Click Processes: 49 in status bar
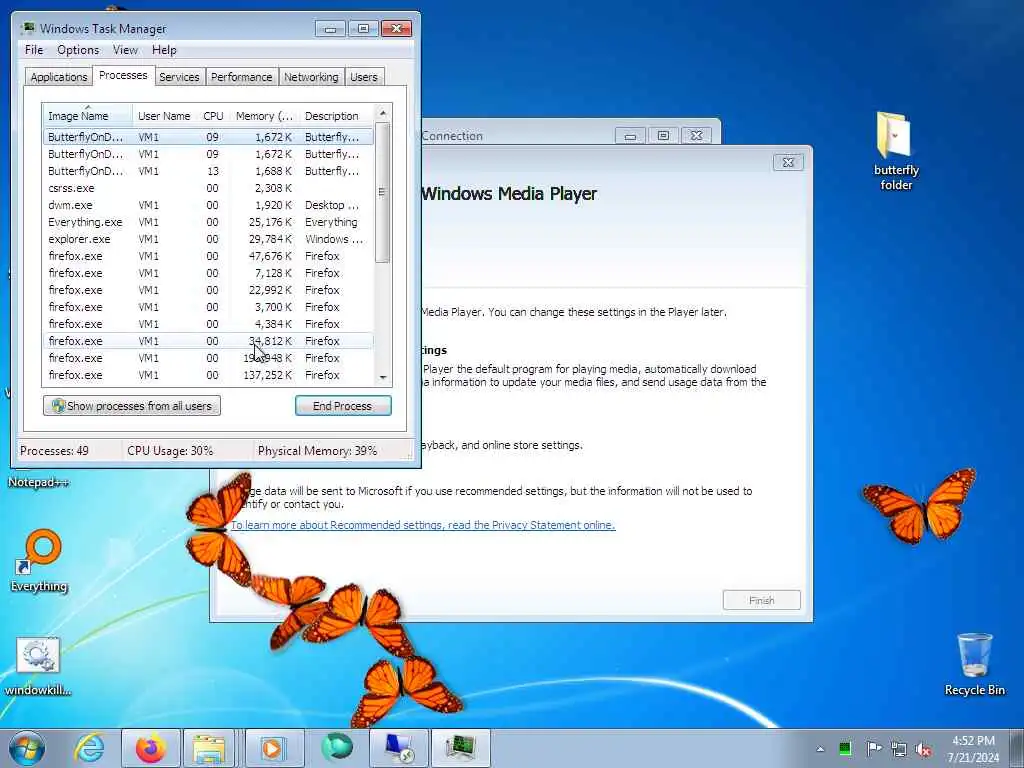 [54, 451]
